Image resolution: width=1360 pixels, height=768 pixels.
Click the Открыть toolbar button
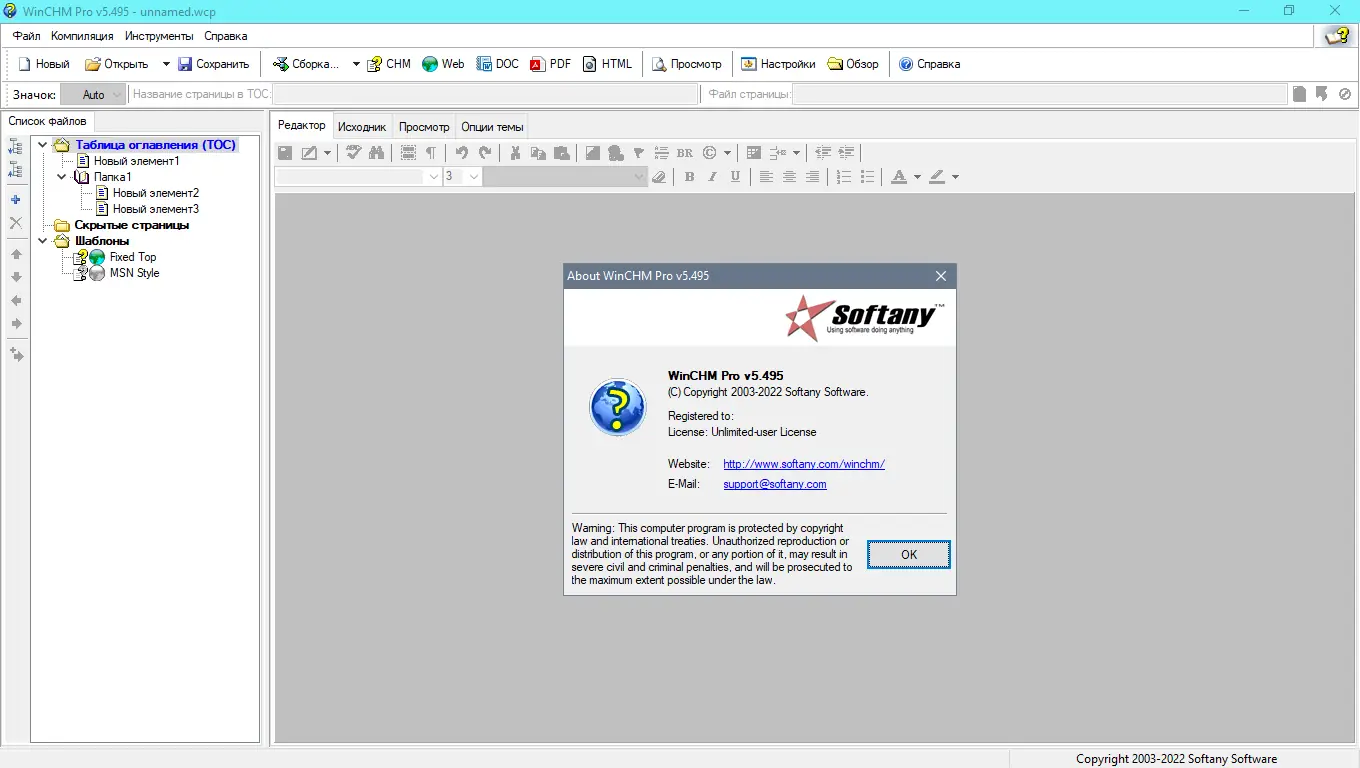tap(117, 64)
